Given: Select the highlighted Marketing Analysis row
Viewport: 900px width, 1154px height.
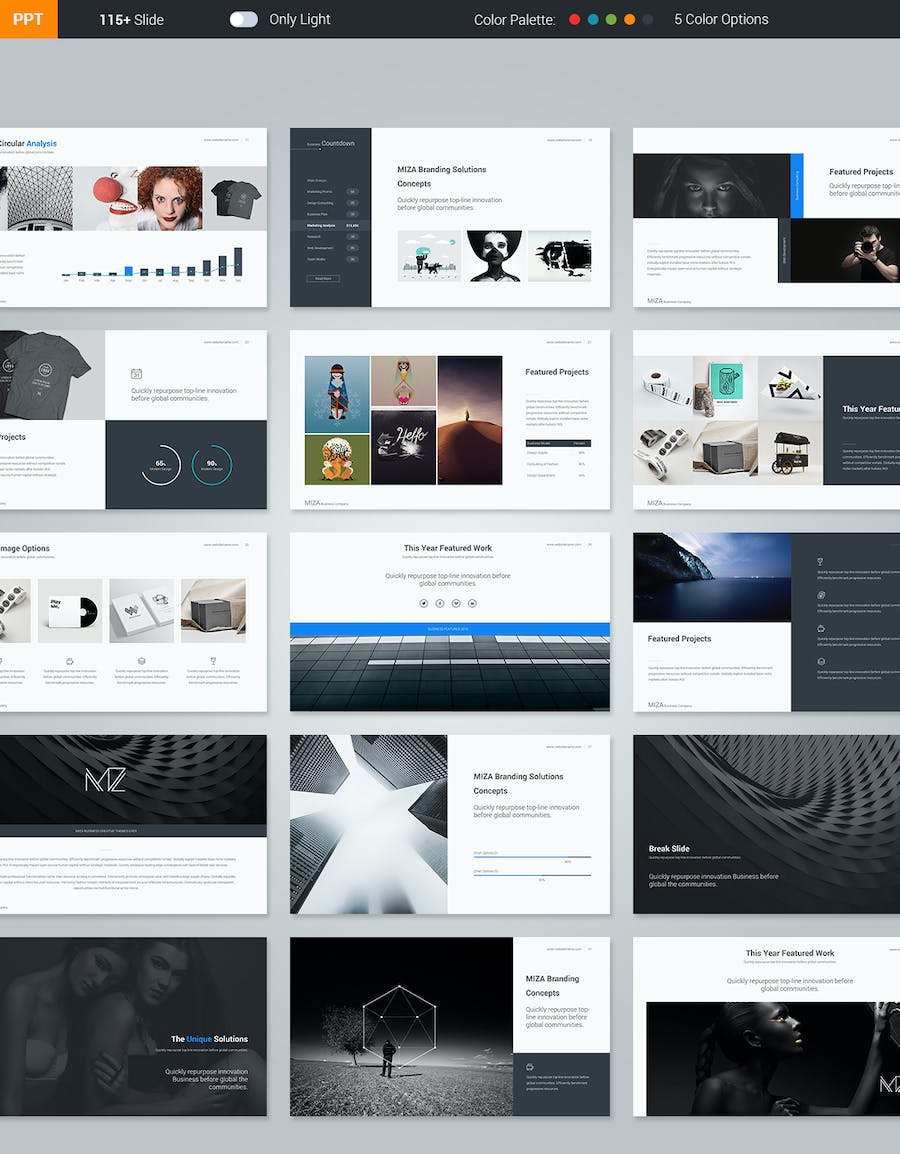Looking at the screenshot, I should tap(331, 226).
